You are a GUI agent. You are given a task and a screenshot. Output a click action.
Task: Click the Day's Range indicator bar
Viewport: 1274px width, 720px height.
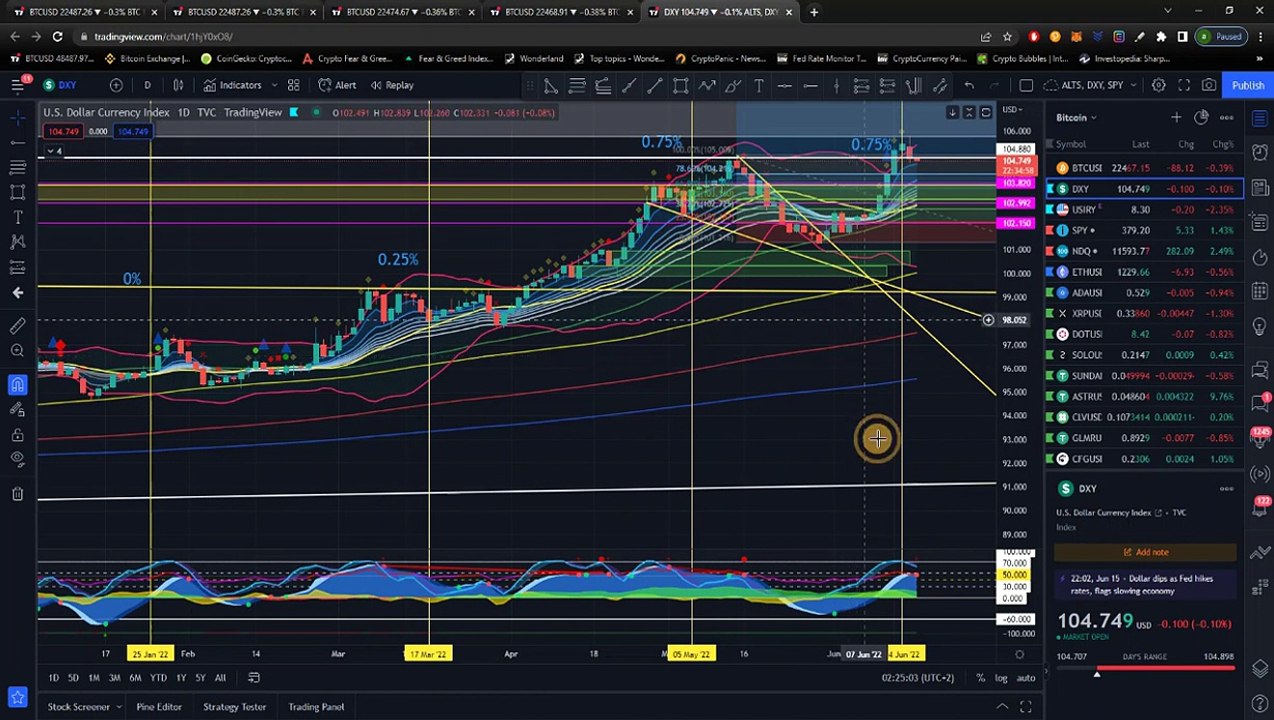[1145, 669]
